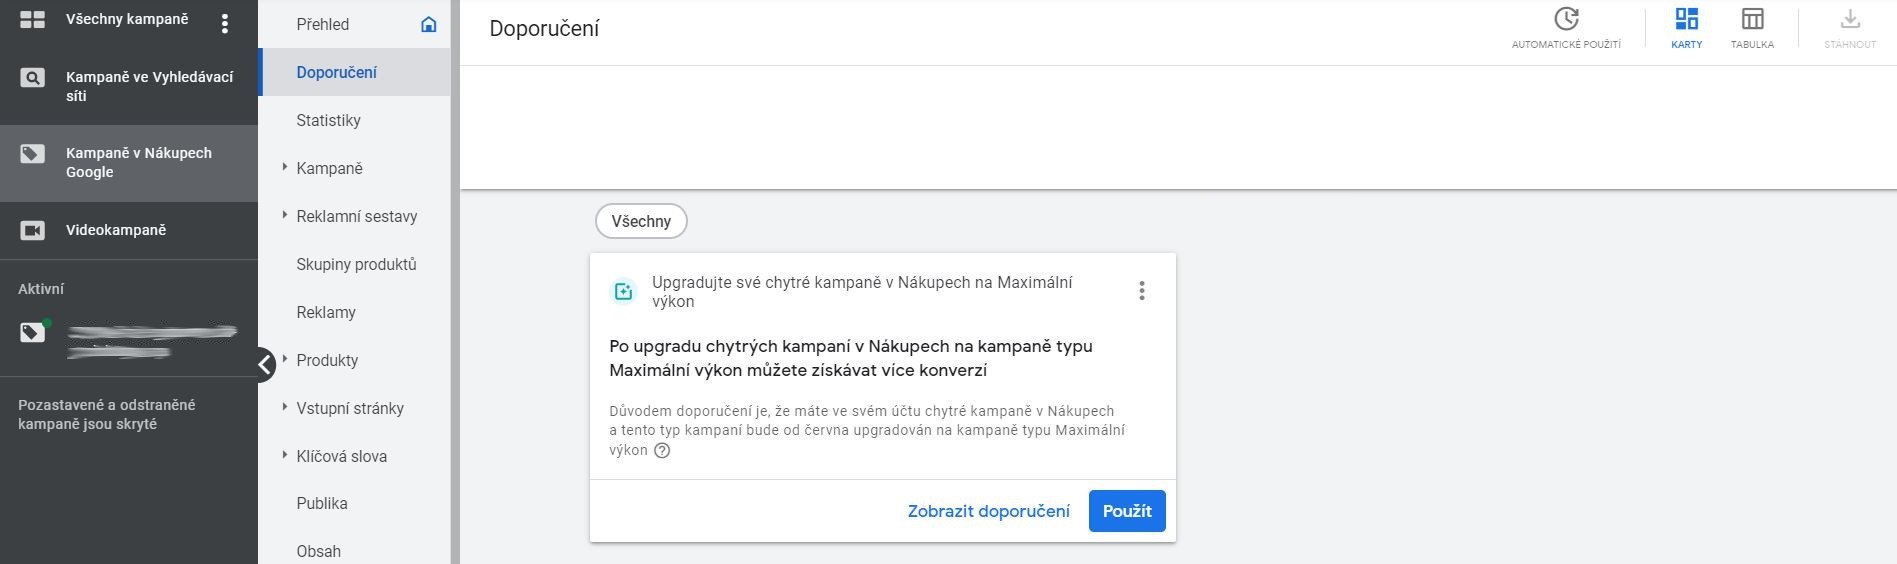Collapse the sidebar with the arrow handle
This screenshot has height=564, width=1897.
[x=263, y=365]
